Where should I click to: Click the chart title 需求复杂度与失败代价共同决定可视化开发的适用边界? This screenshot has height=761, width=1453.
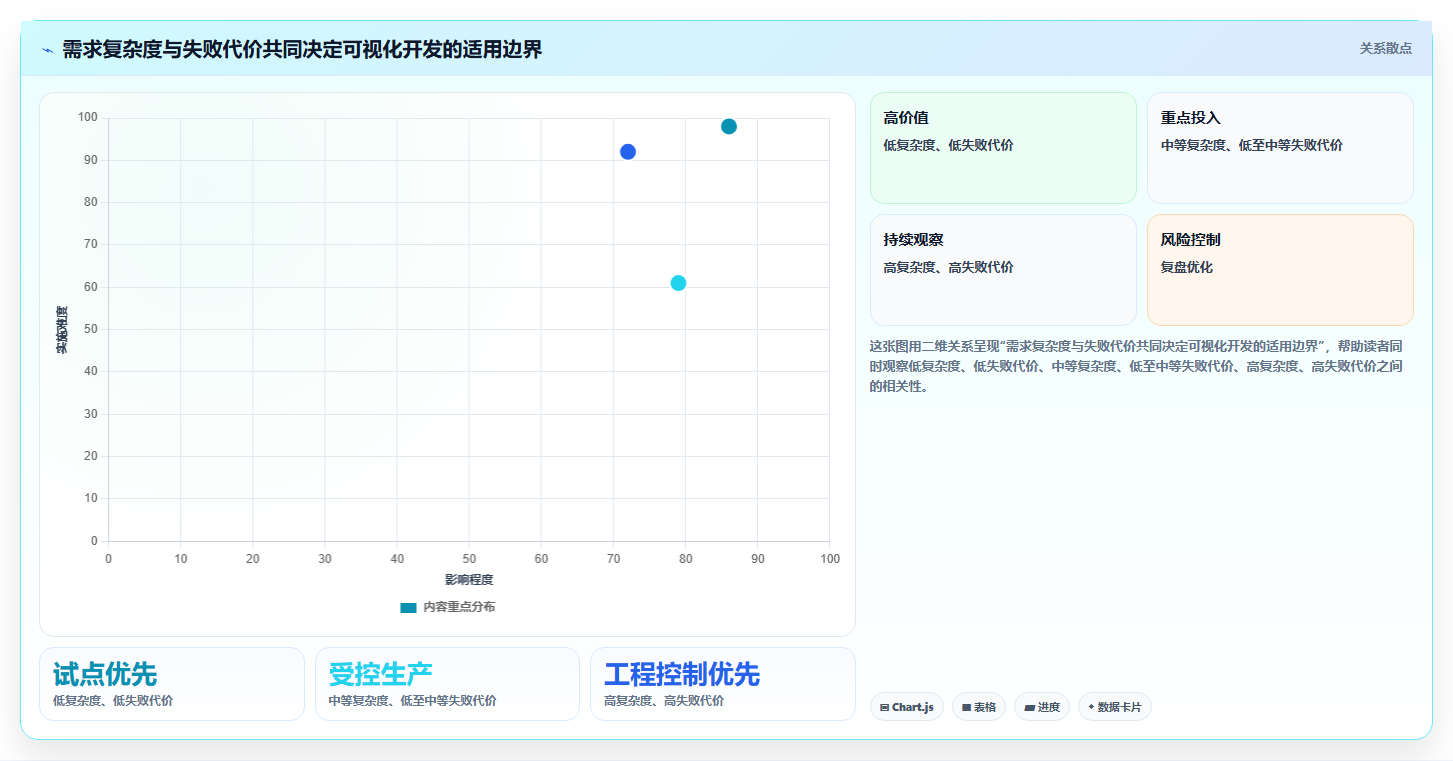click(x=302, y=49)
